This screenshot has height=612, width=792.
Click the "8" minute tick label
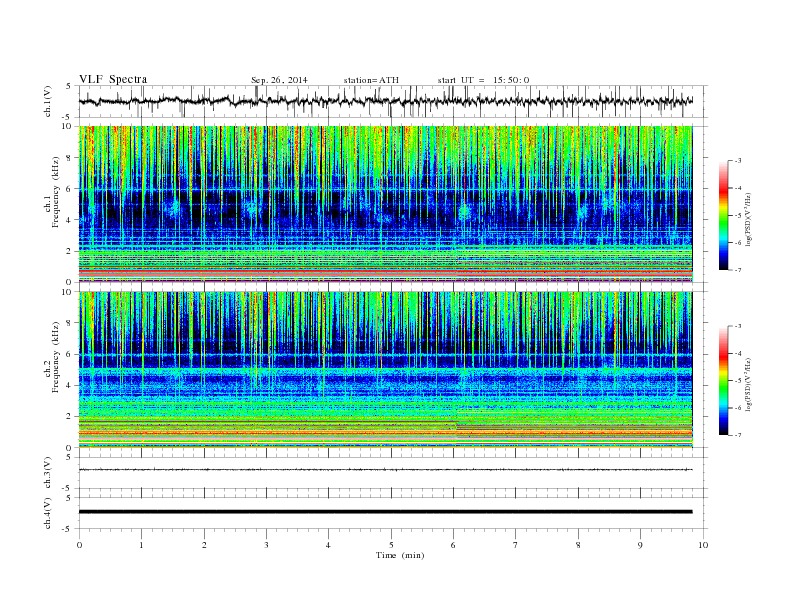pos(578,545)
